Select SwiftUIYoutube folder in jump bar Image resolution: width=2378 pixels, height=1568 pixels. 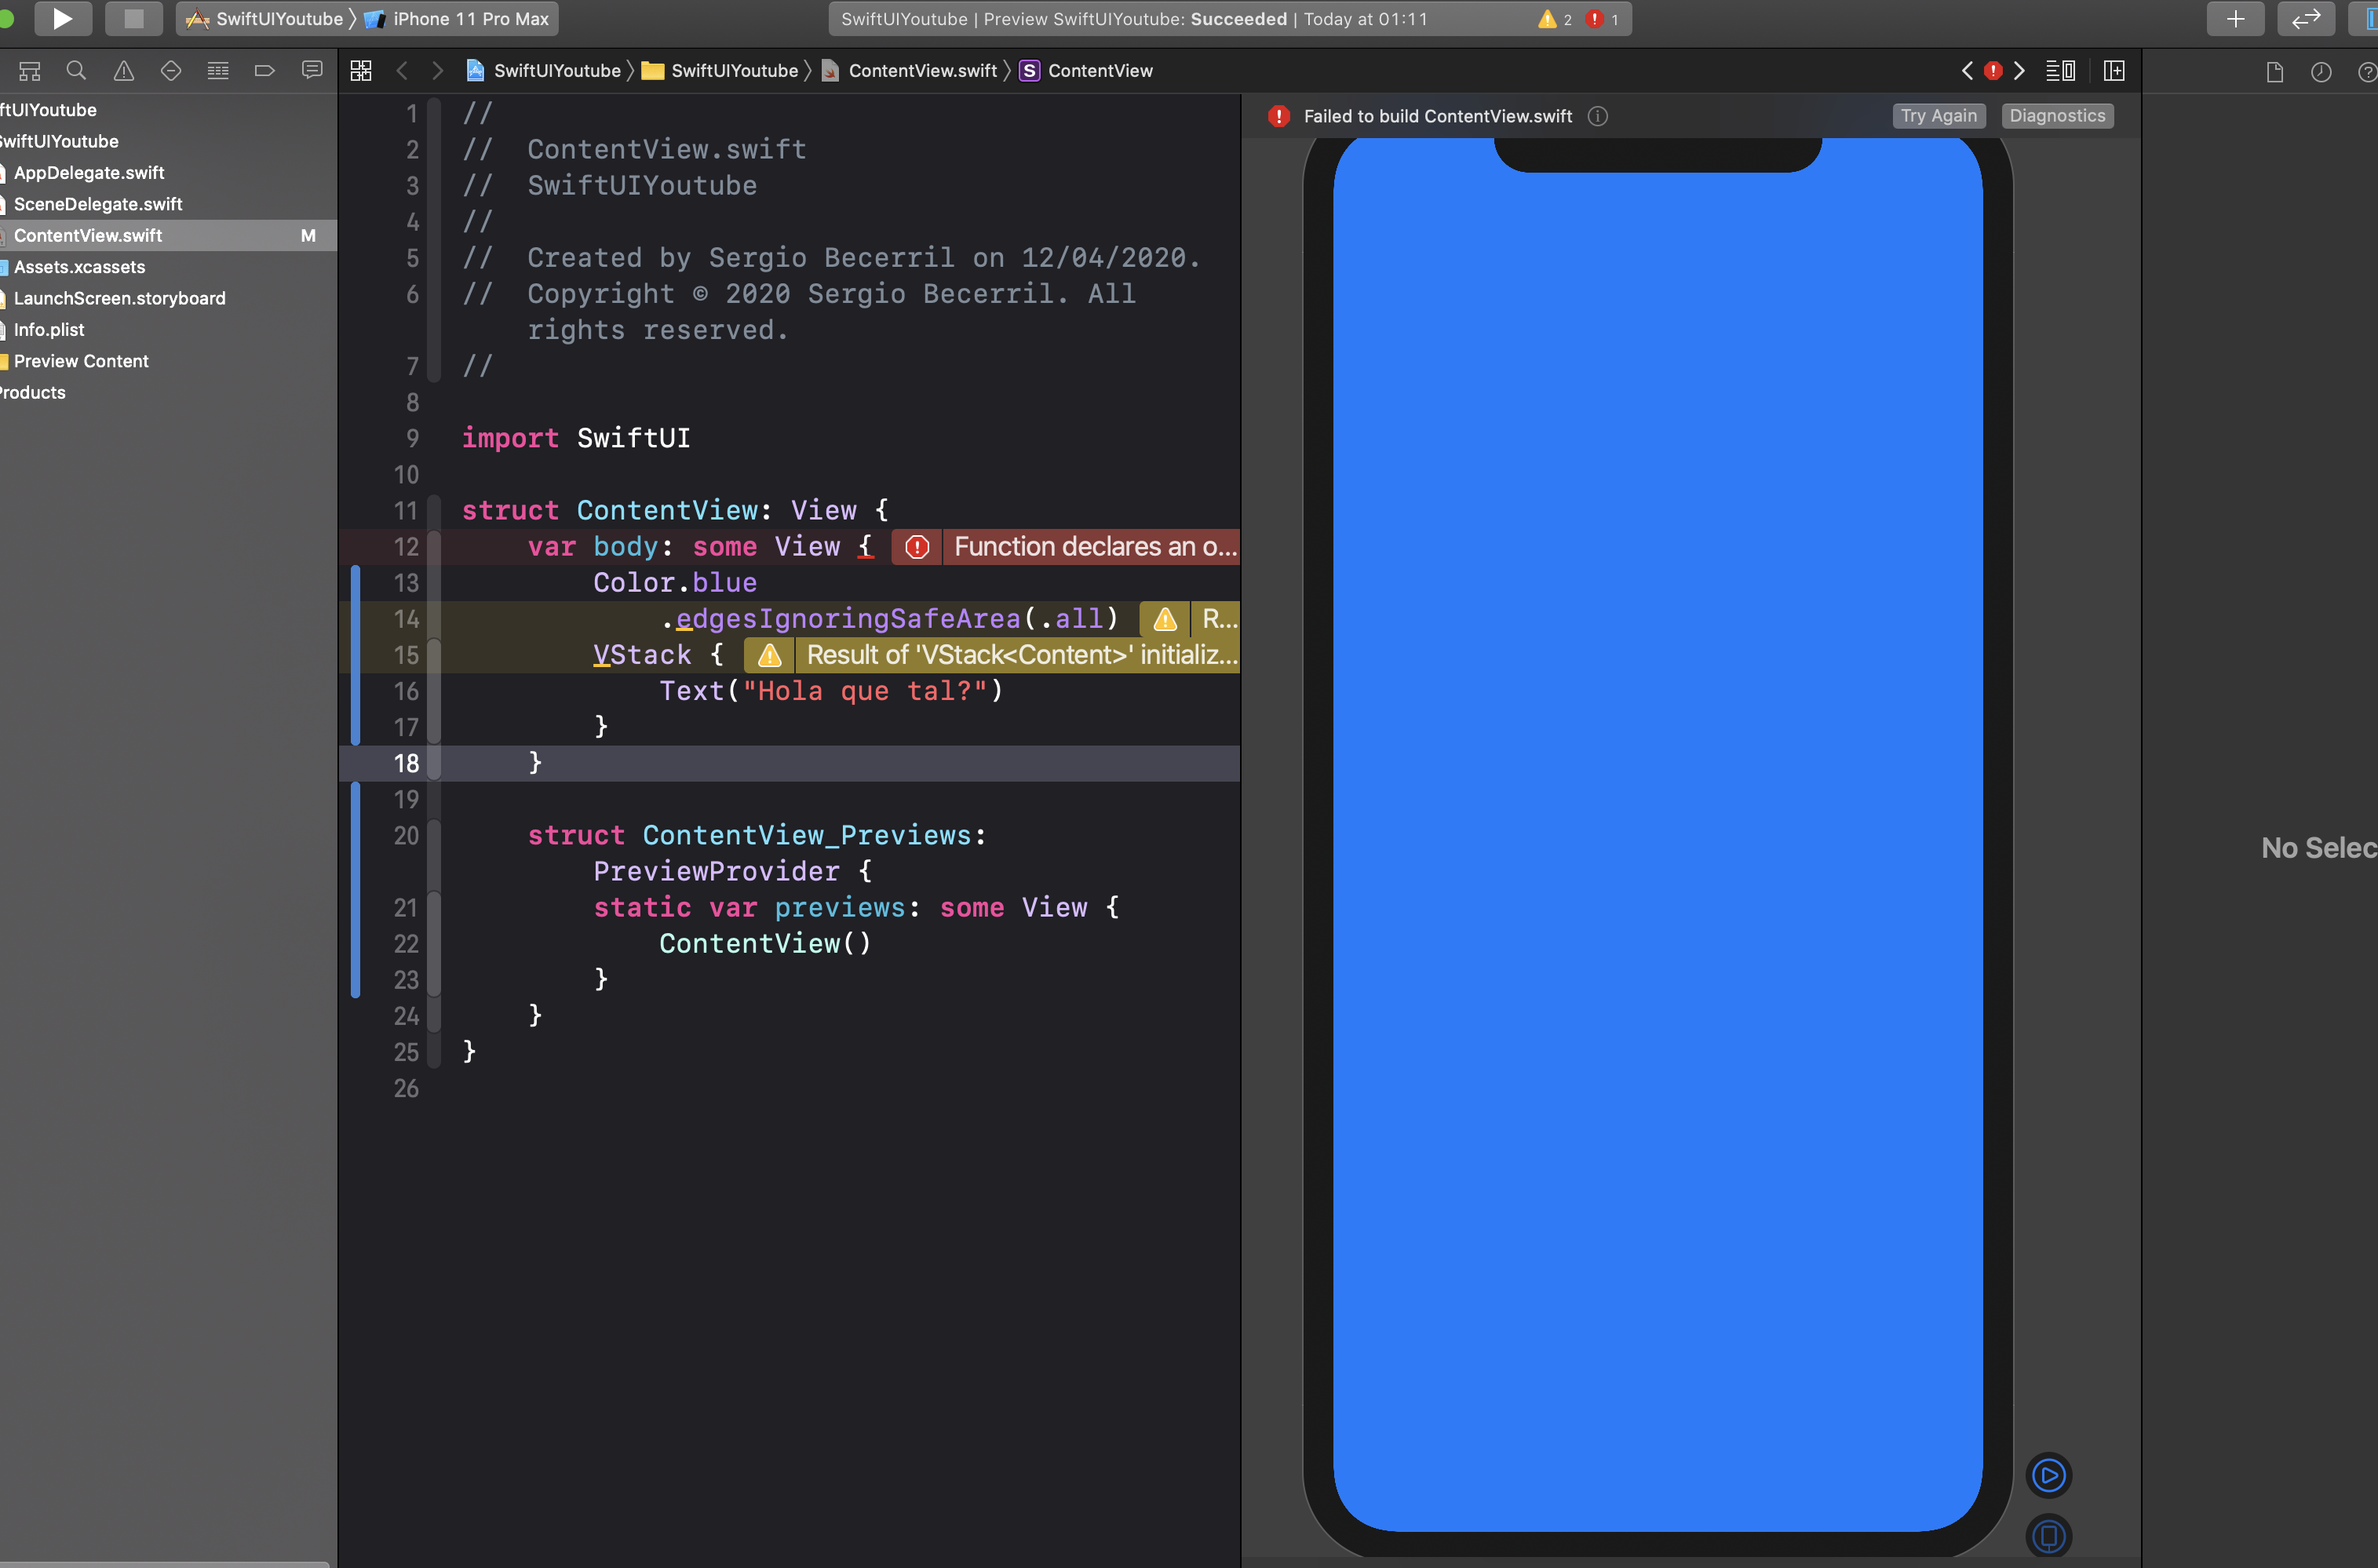tap(720, 71)
